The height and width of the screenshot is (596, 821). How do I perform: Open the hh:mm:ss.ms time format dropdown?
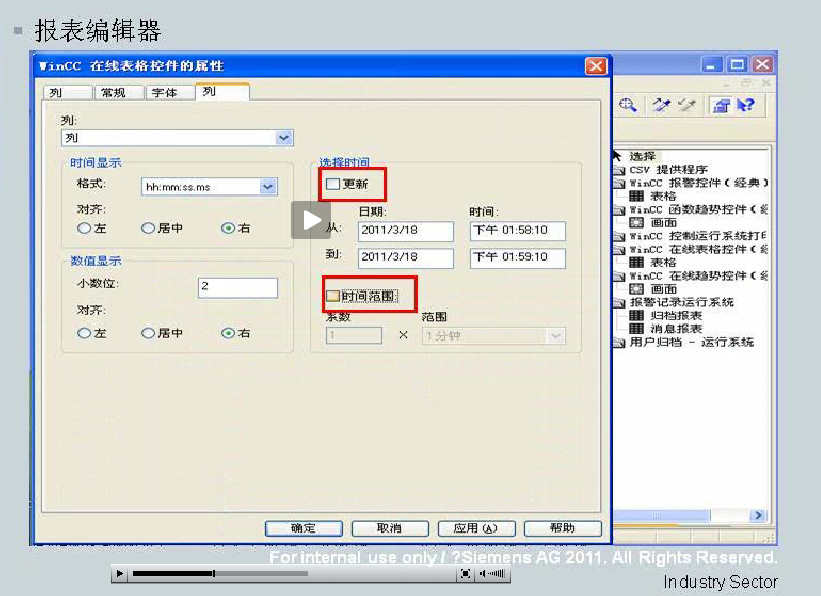click(x=268, y=186)
